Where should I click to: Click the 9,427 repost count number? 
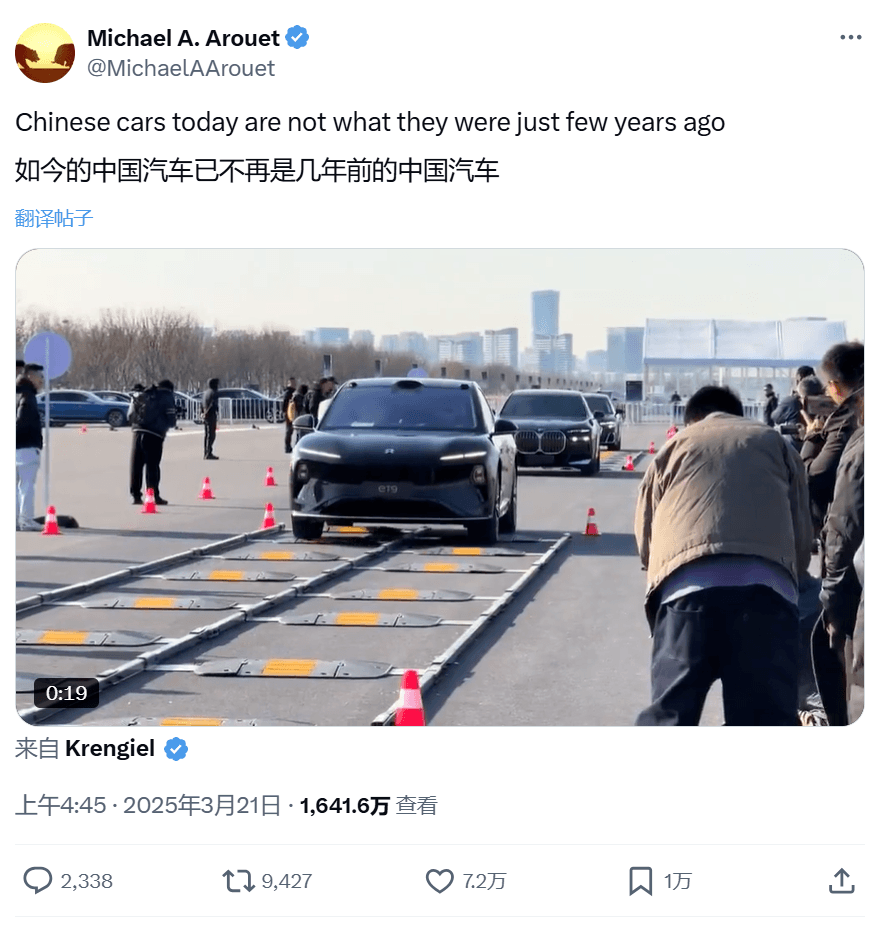pyautogui.click(x=287, y=881)
